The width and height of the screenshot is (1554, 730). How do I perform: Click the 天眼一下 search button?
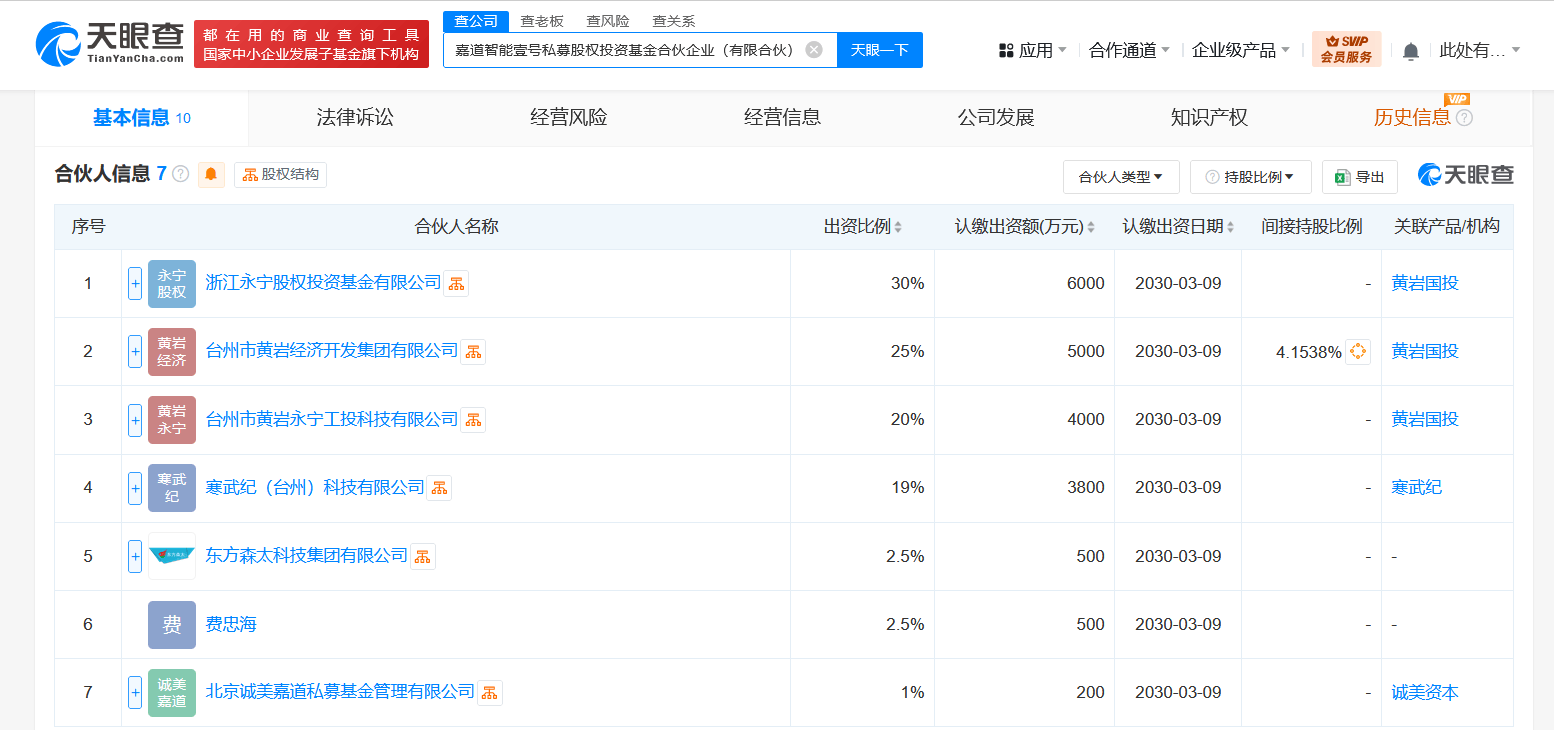[879, 50]
